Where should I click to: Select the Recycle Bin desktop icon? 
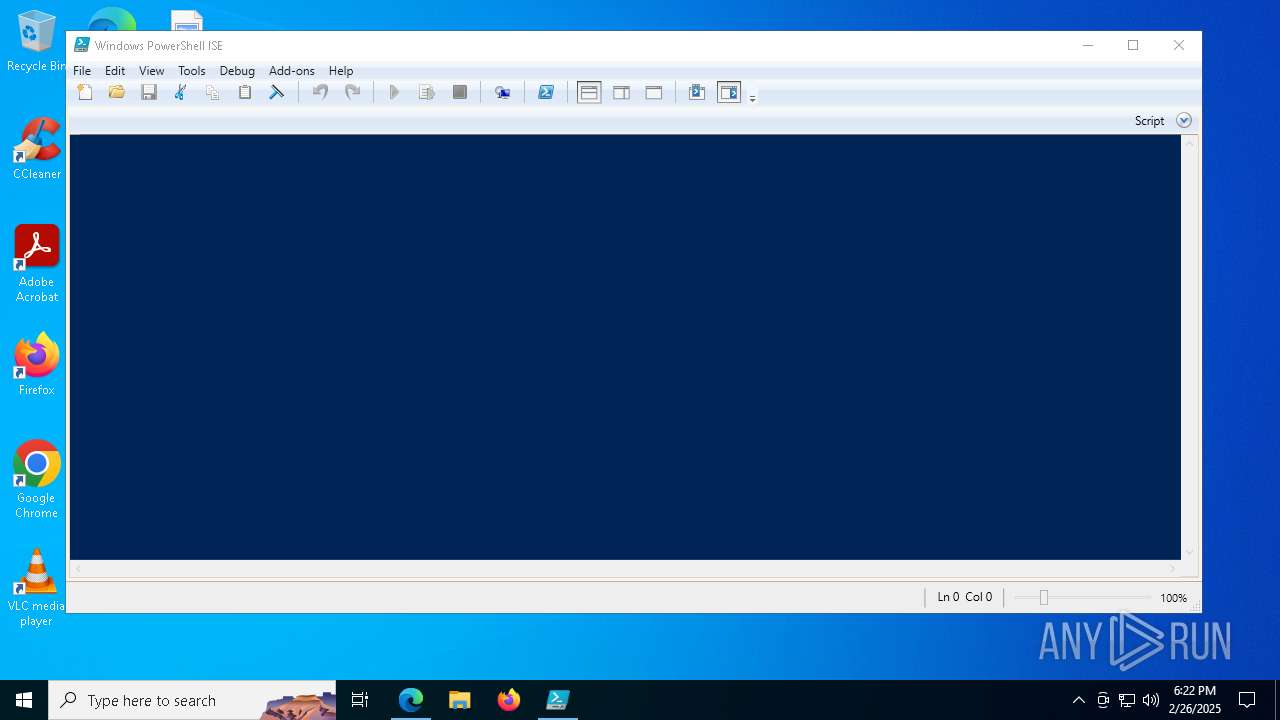(x=35, y=41)
